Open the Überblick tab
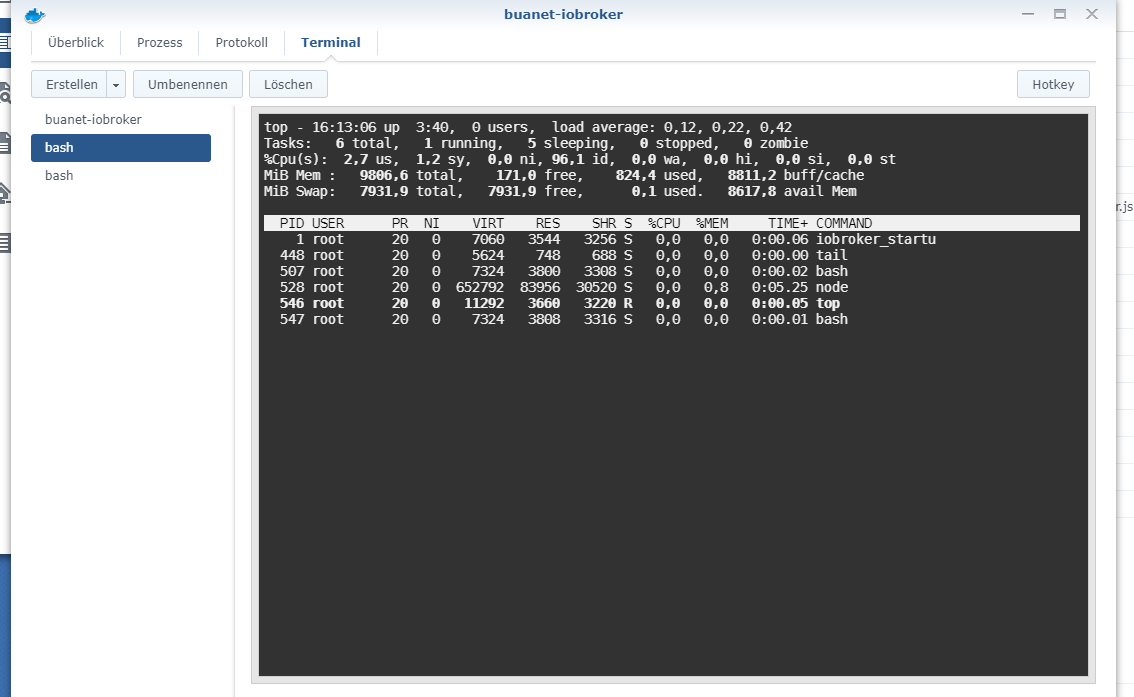Viewport: 1134px width, 697px height. pyautogui.click(x=76, y=43)
